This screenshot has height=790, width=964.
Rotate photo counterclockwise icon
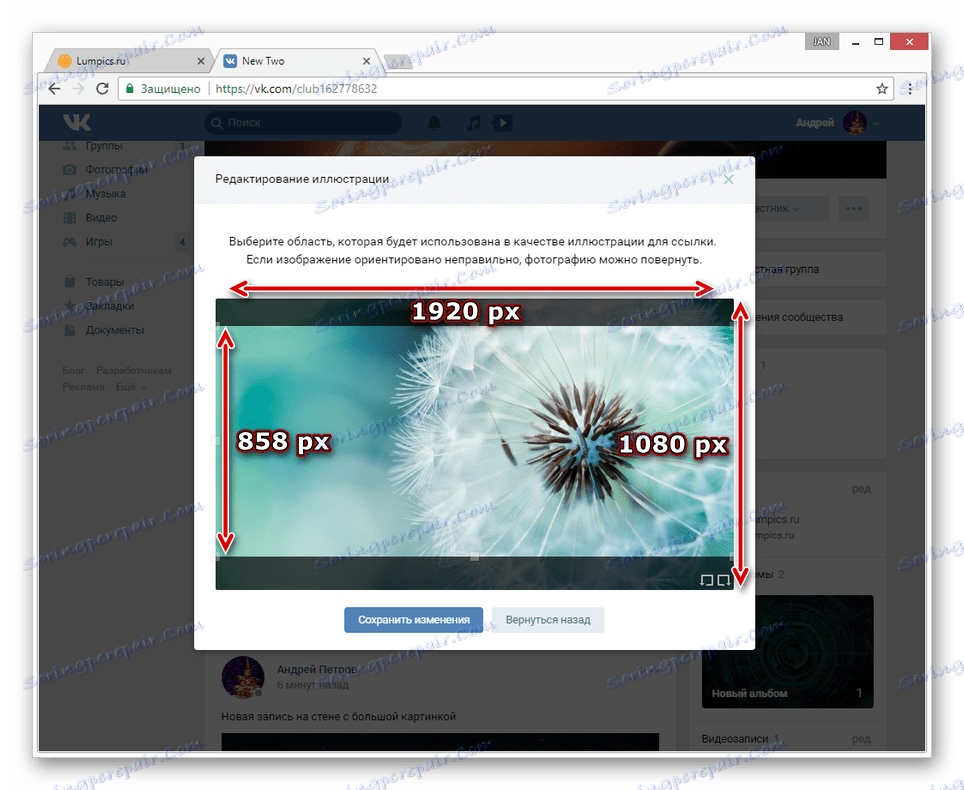pos(706,580)
